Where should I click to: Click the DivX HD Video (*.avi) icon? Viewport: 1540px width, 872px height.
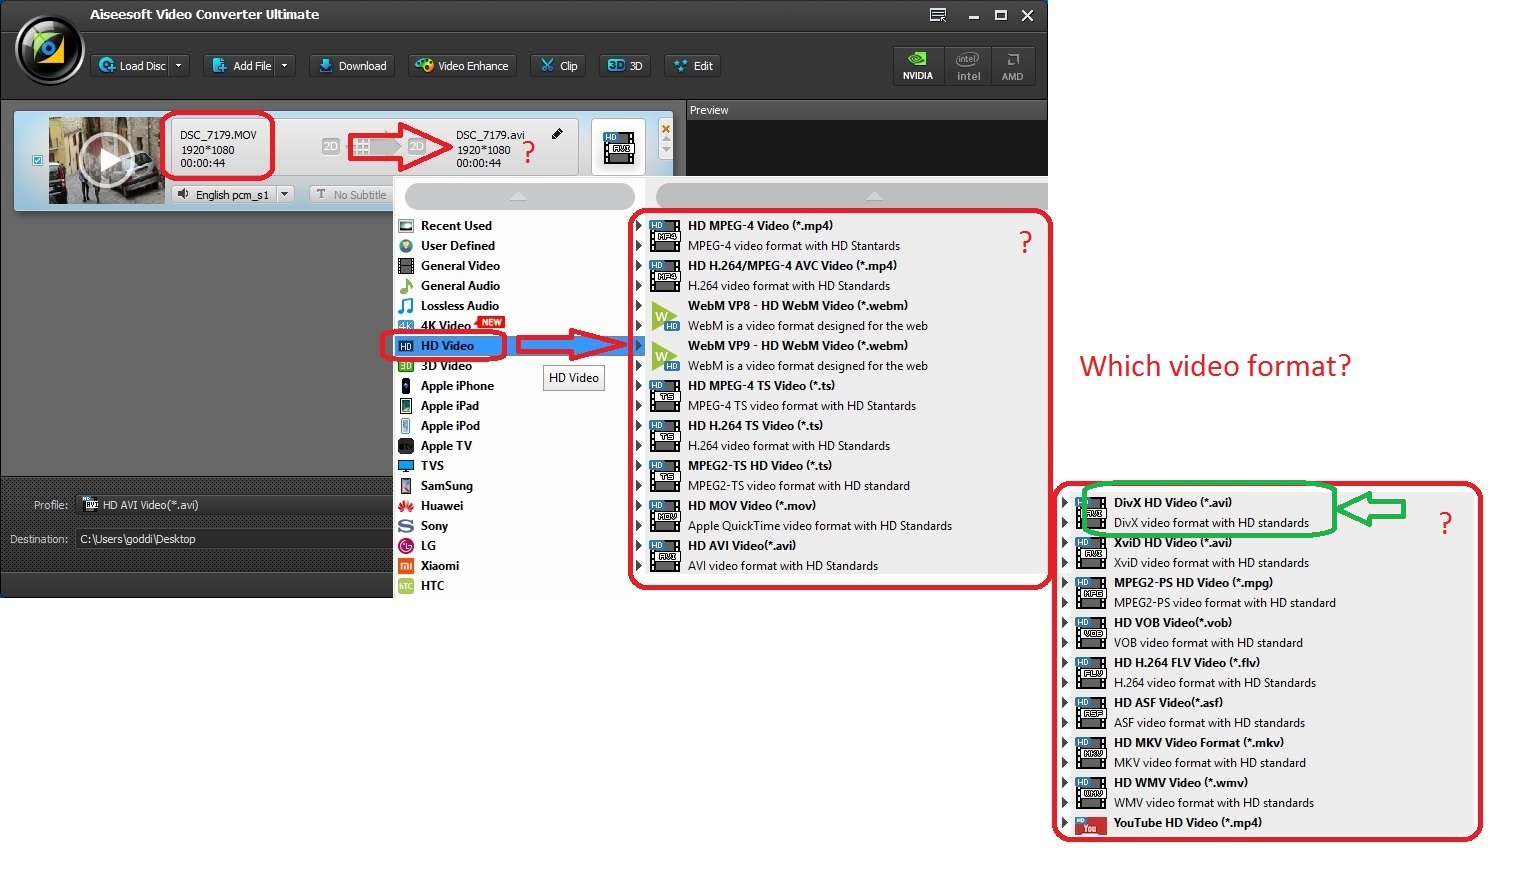pyautogui.click(x=1091, y=513)
